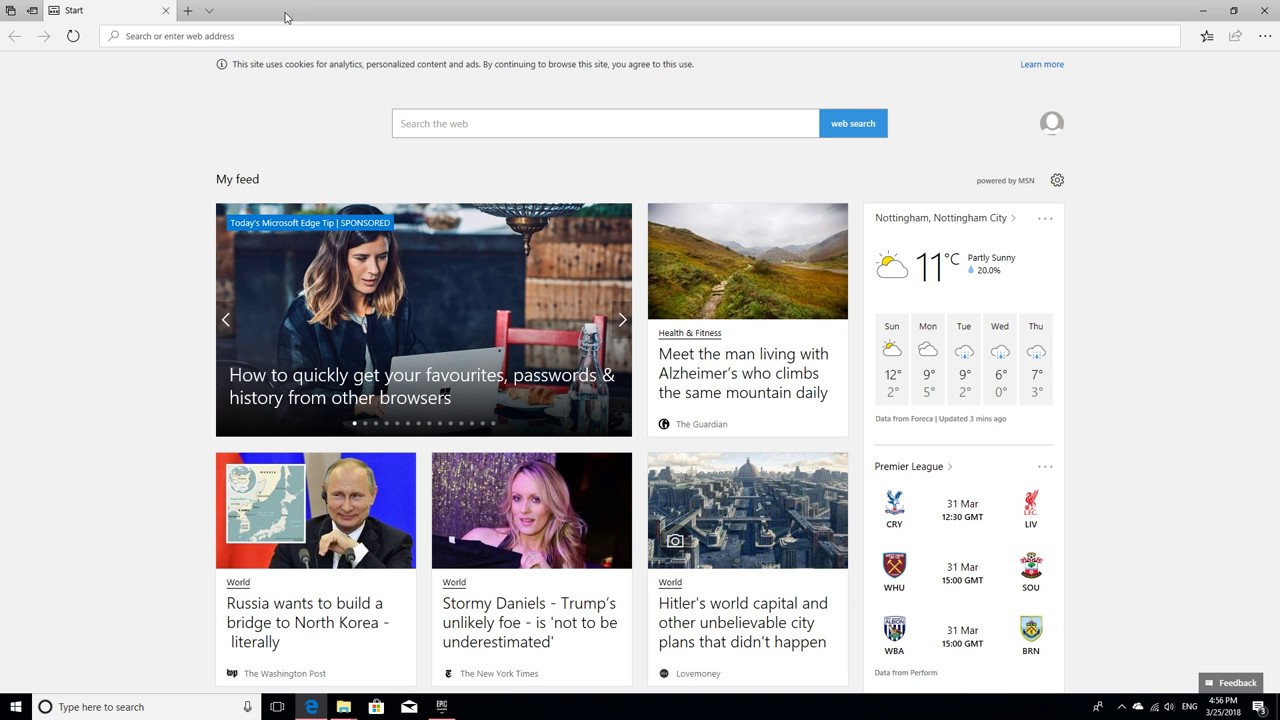Image resolution: width=1280 pixels, height=720 pixels.
Task: Open the Action Center notifications icon
Action: pos(1260,707)
